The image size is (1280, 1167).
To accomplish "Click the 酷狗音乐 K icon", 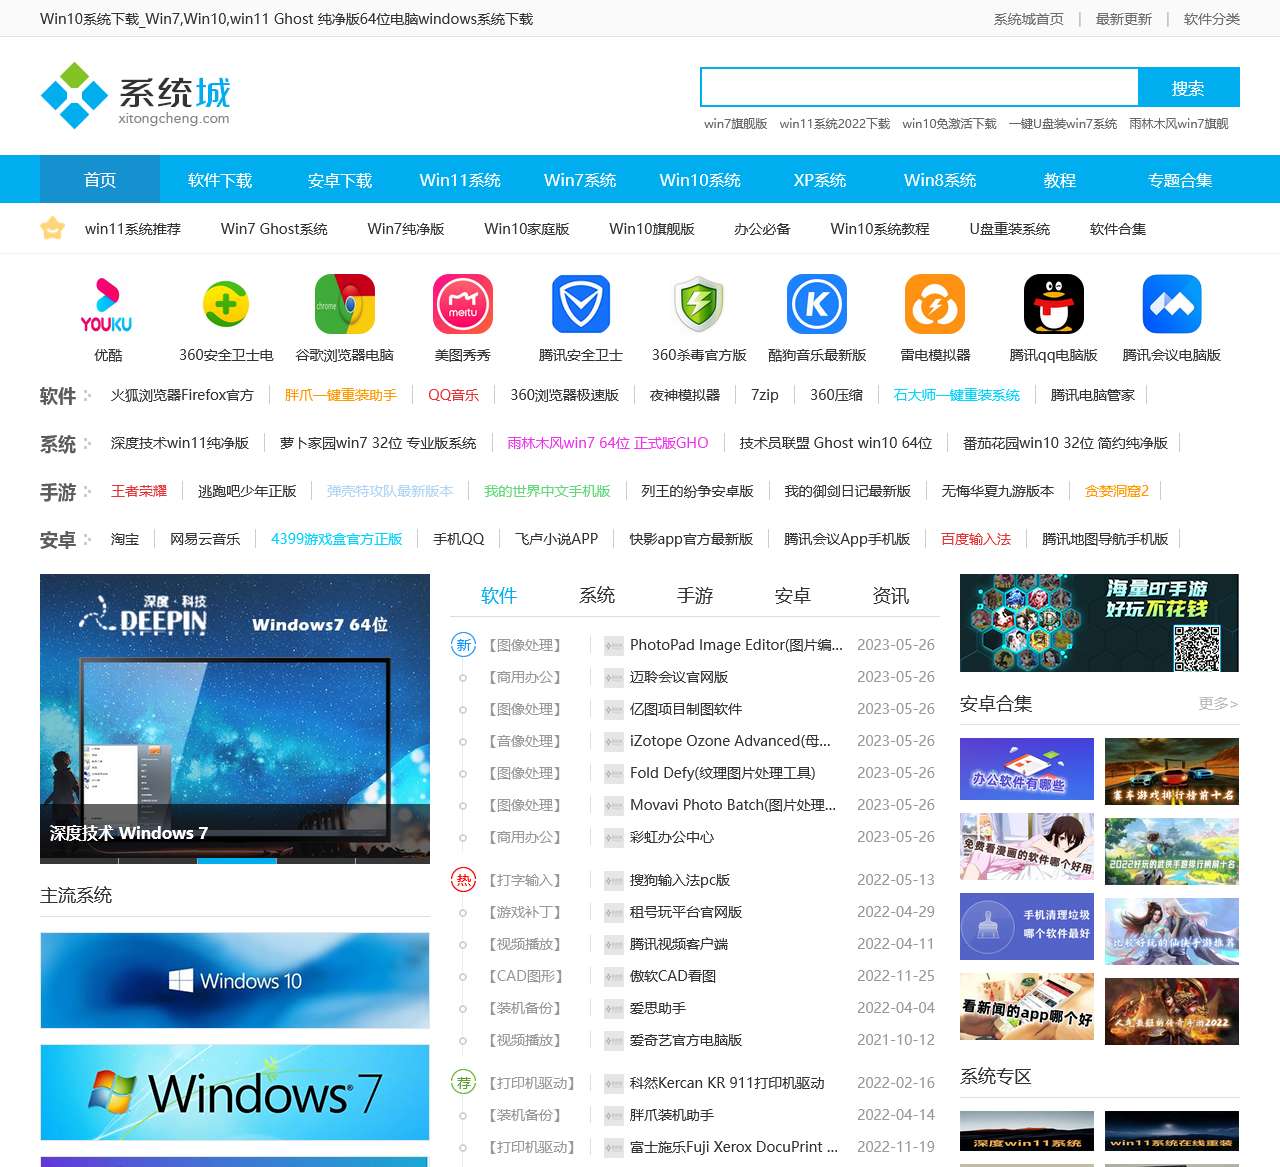I will point(817,304).
